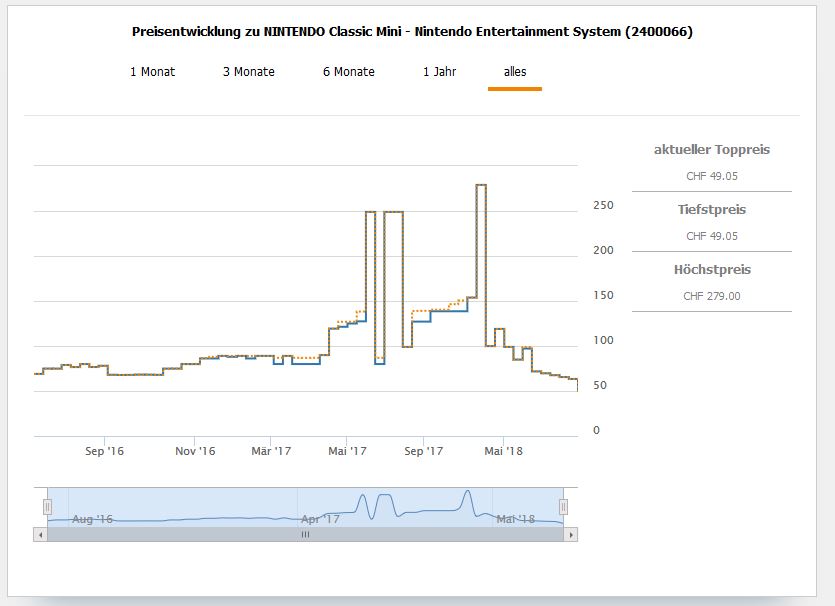
Task: Click 'aktueller Toppreis' label
Action: click(x=712, y=150)
